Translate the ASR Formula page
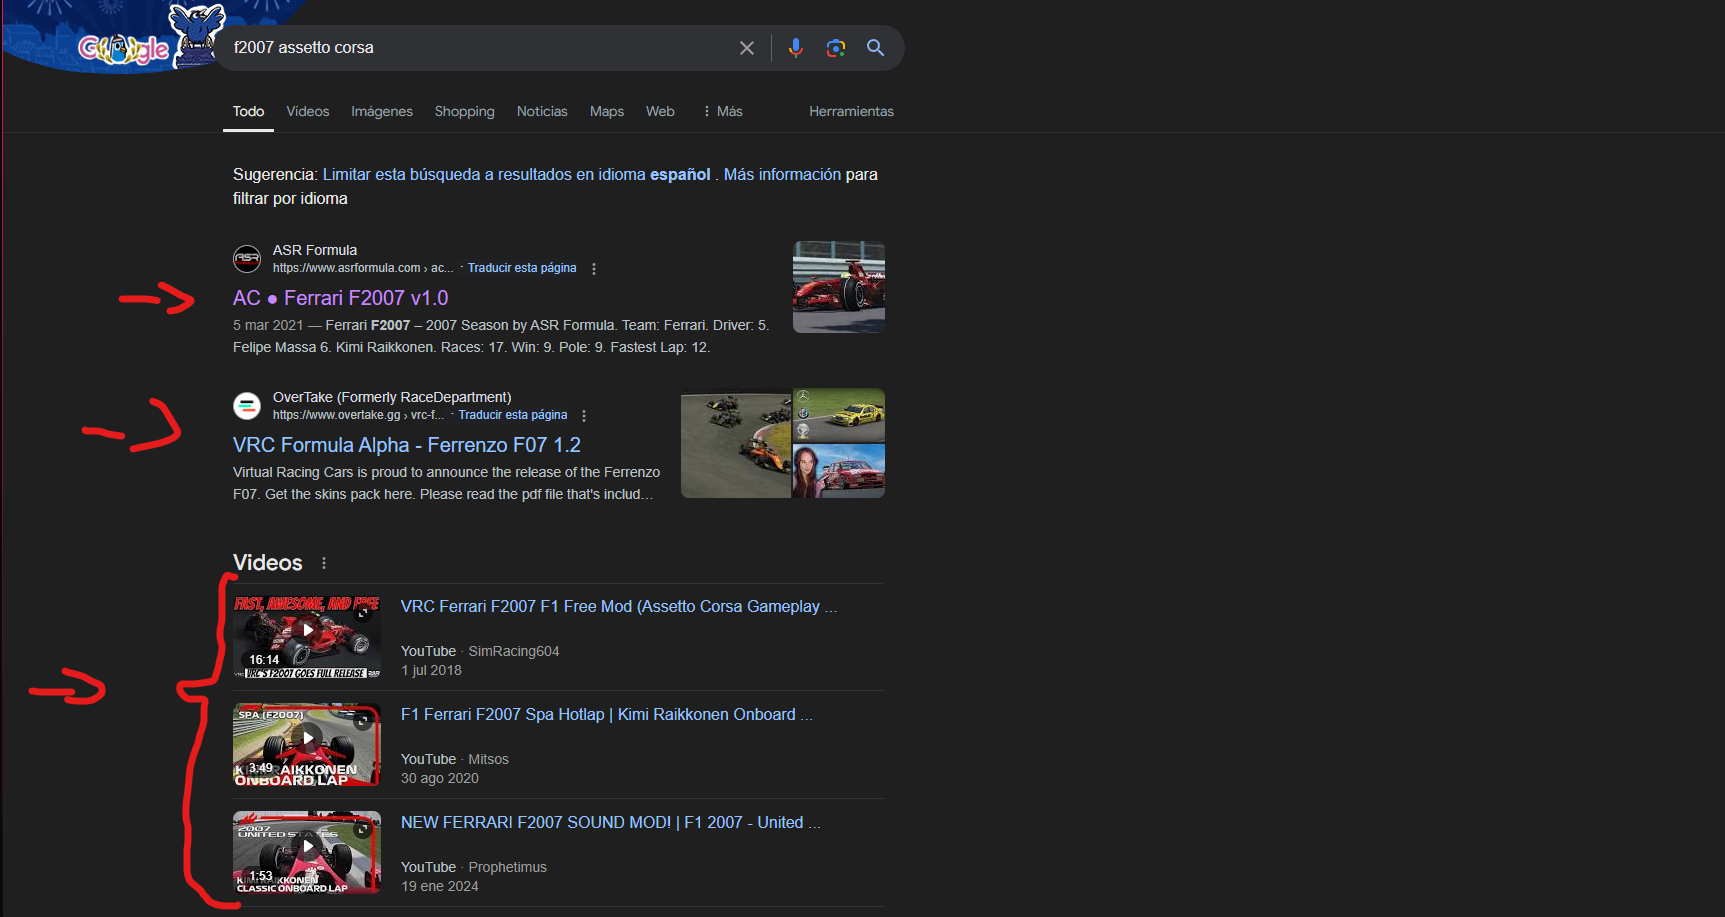Viewport: 1725px width, 917px height. (522, 268)
